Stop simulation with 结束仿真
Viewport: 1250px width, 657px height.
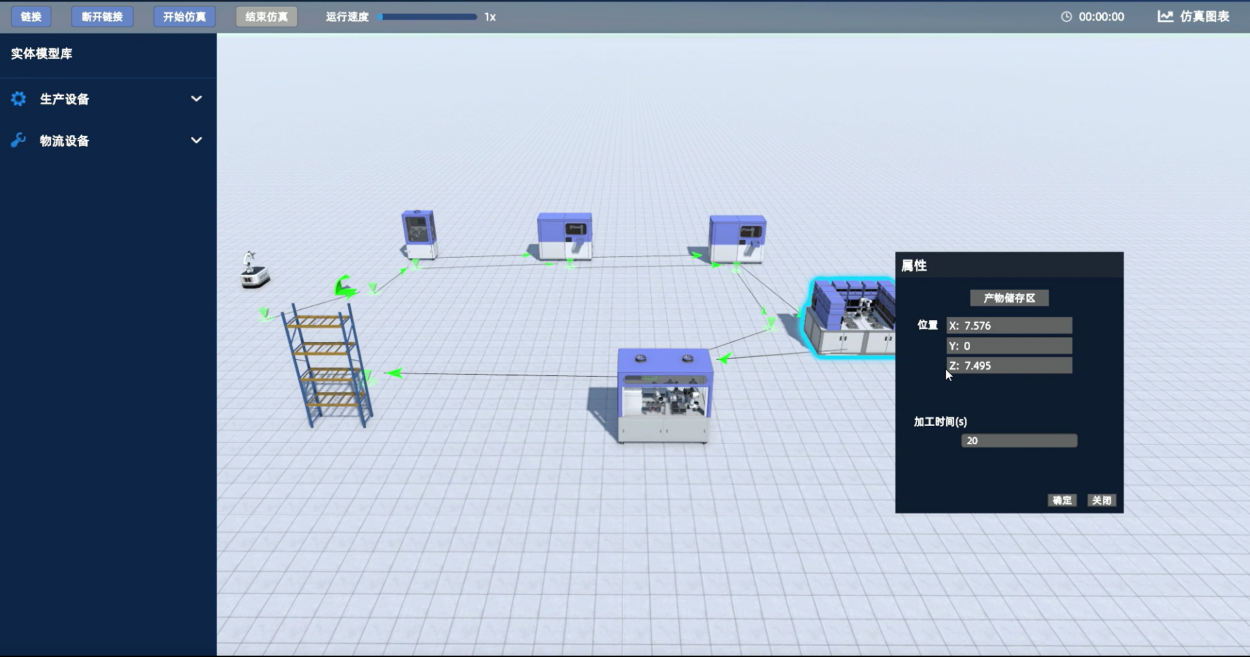tap(266, 17)
